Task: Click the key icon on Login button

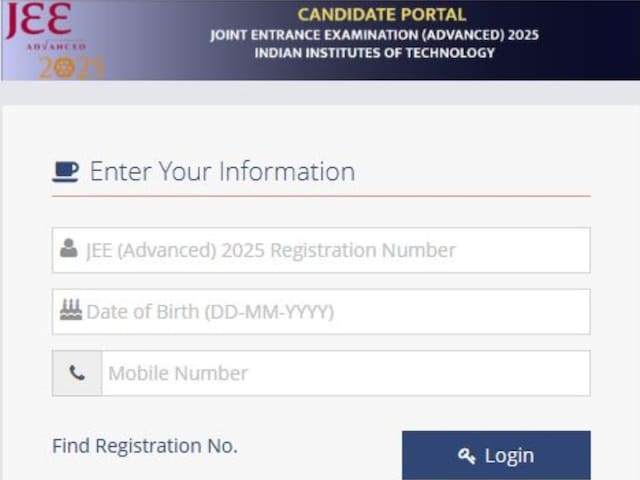Action: pos(467,456)
